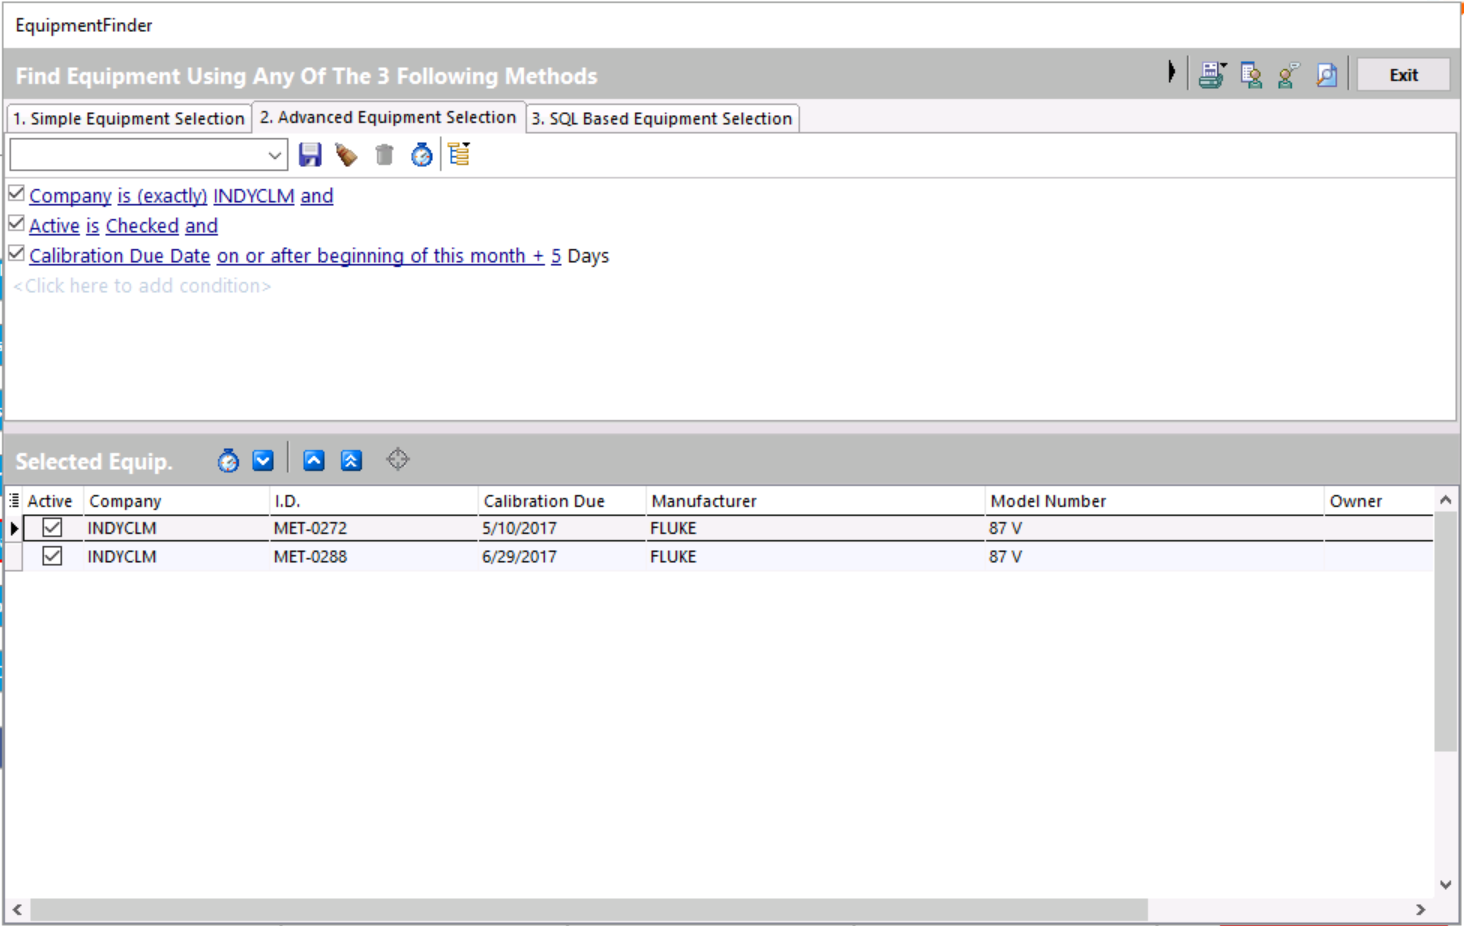Image resolution: width=1464 pixels, height=926 pixels.
Task: Click the blue down-arrow button in Selected Equip.
Action: coord(263,460)
